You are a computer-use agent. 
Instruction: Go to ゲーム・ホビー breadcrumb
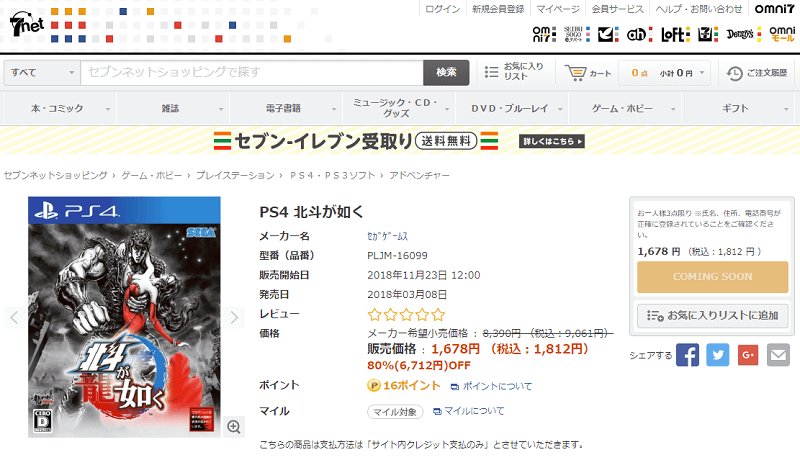[x=152, y=175]
